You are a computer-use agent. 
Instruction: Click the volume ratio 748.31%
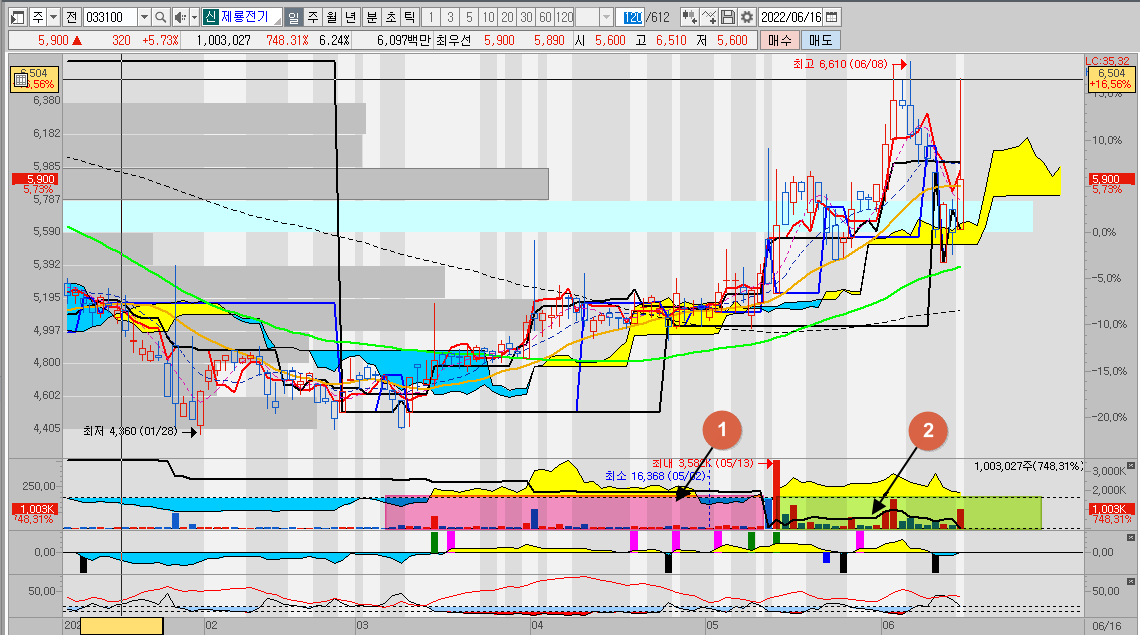(x=287, y=40)
